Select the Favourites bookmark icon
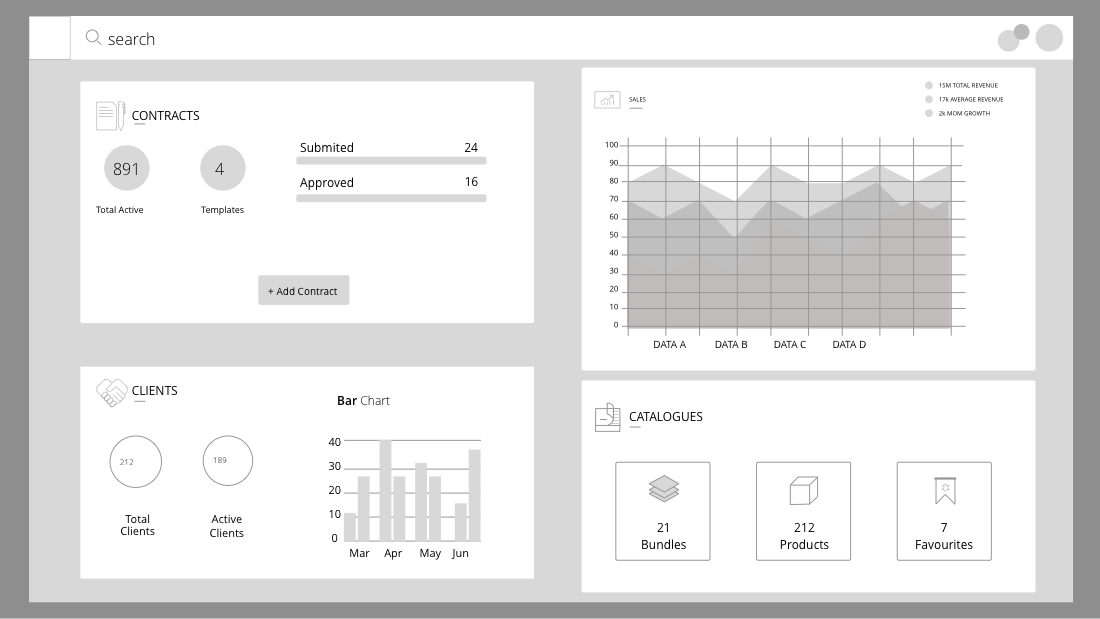This screenshot has width=1100, height=619. click(x=943, y=488)
